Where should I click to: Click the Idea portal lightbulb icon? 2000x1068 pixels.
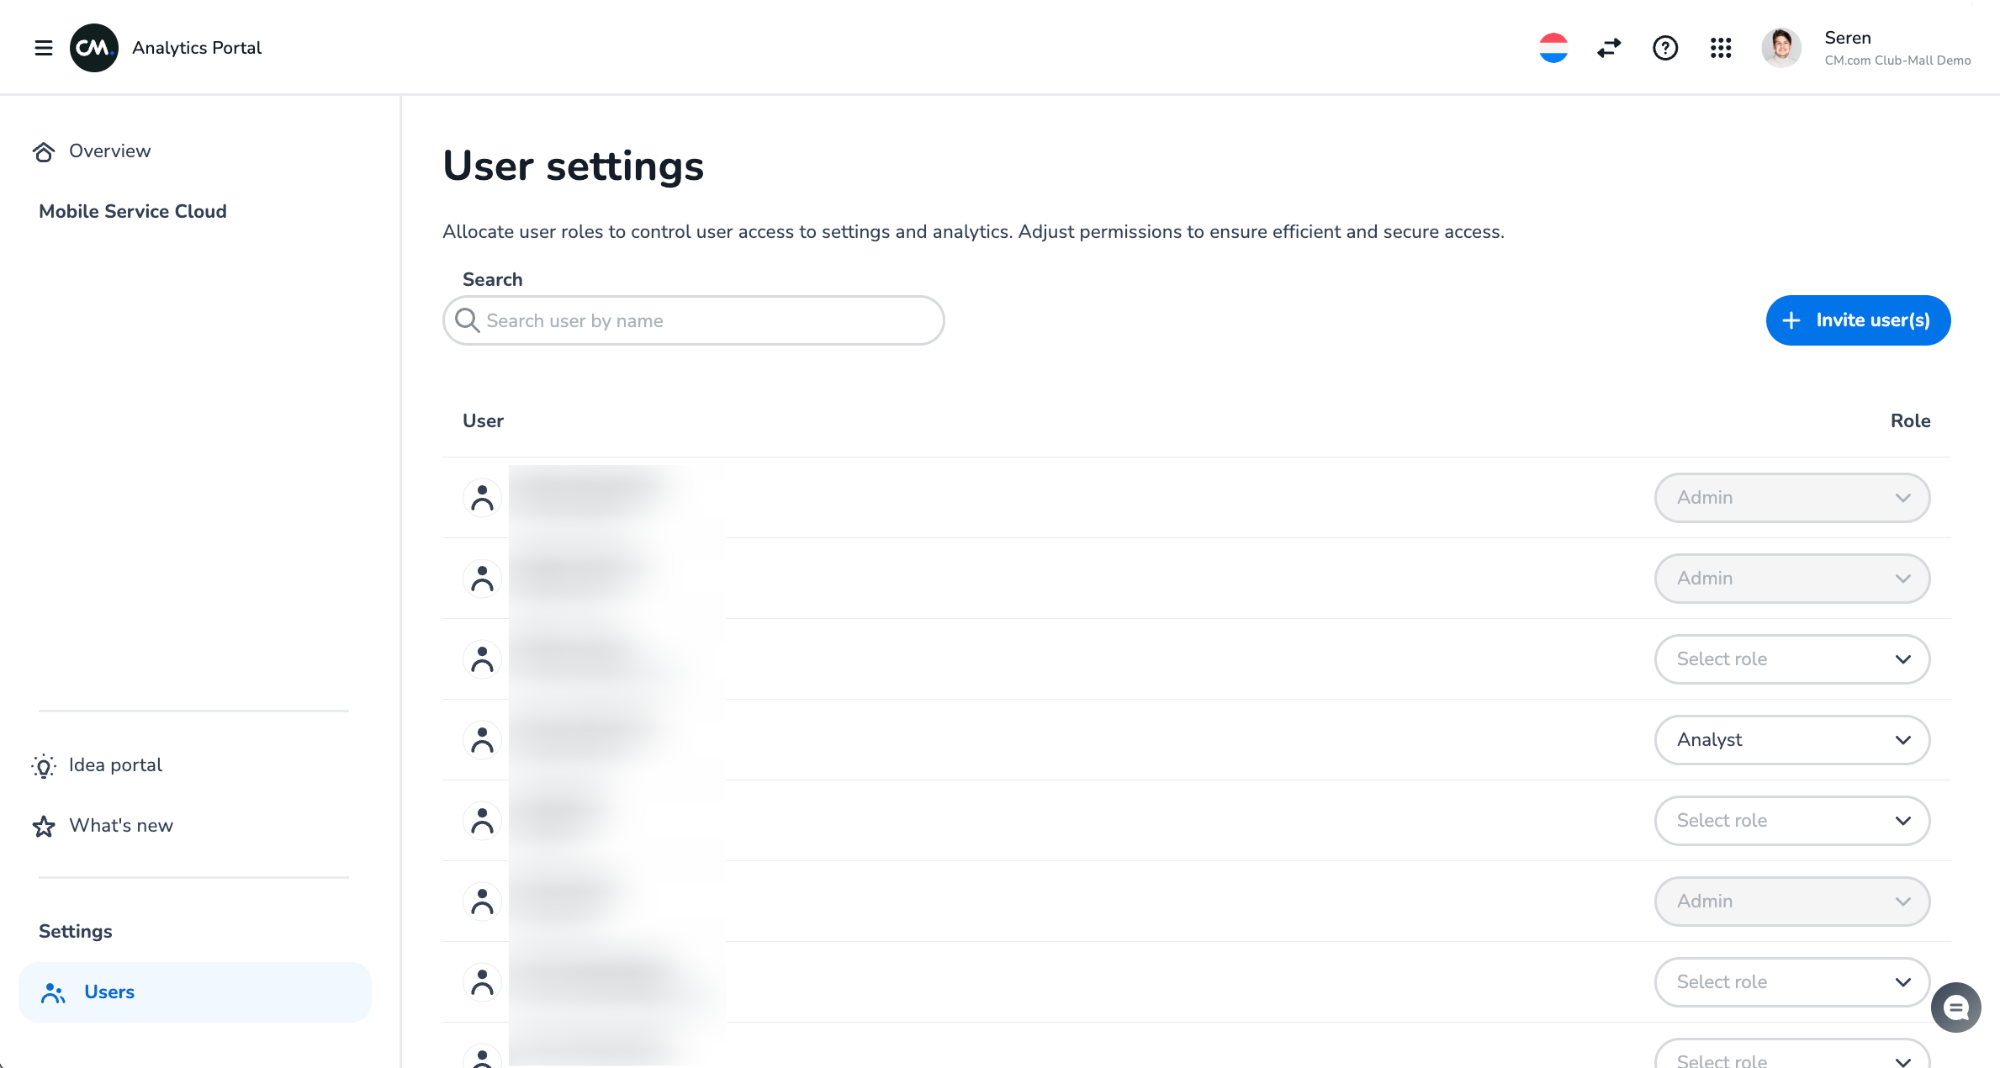pos(44,765)
